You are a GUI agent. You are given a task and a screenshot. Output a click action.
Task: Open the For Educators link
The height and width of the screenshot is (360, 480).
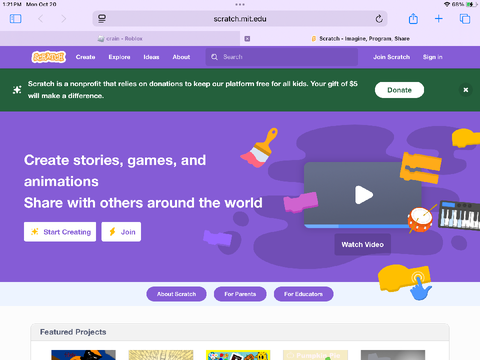303,294
